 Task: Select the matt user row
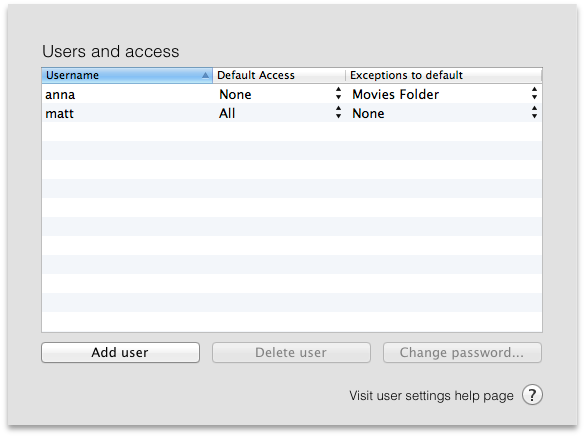pyautogui.click(x=292, y=113)
